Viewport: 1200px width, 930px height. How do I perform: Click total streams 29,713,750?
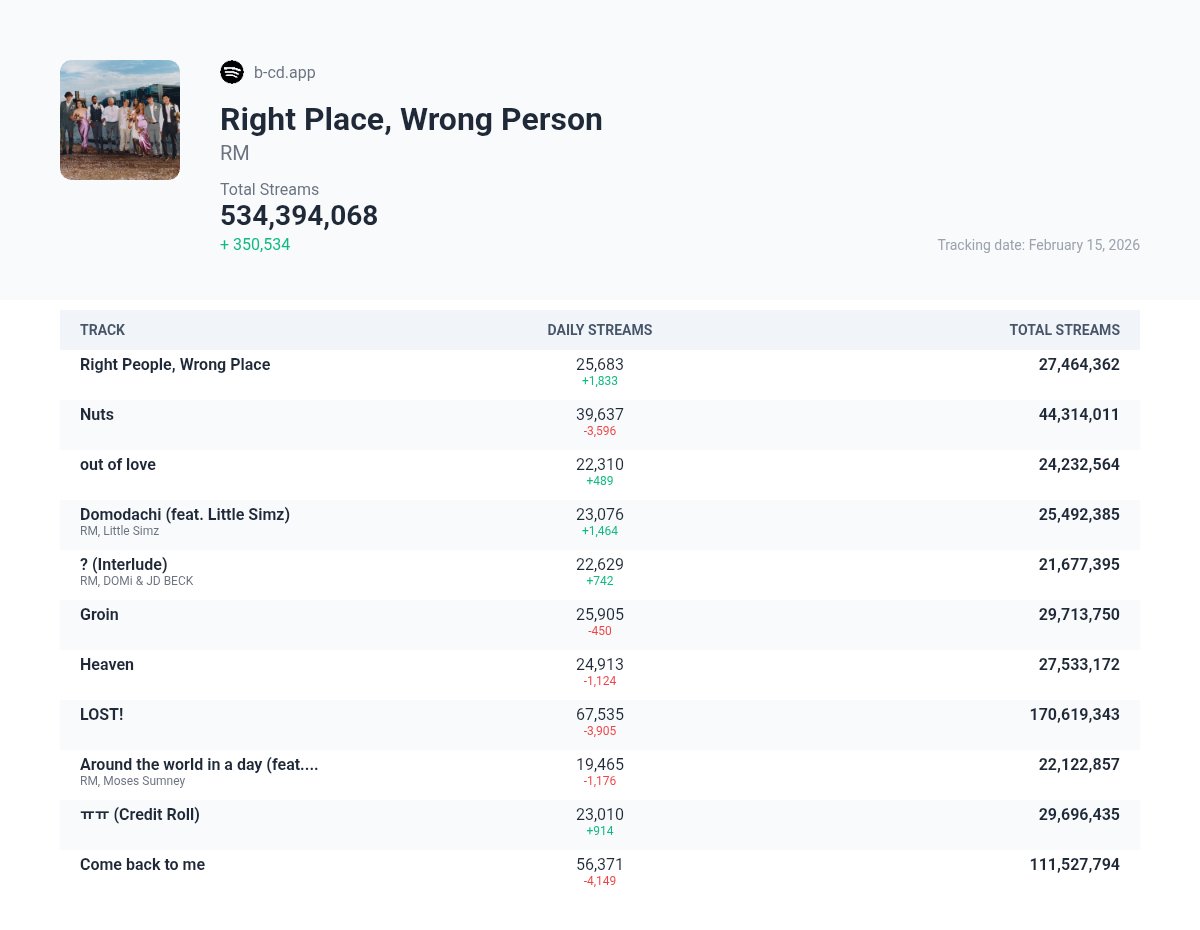click(x=1079, y=615)
